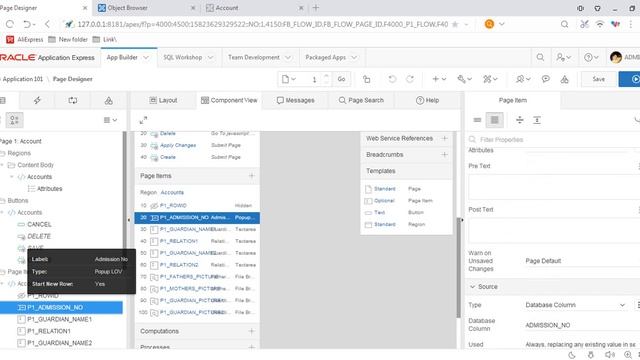
Task: Open the App Builder tab
Action: point(128,58)
